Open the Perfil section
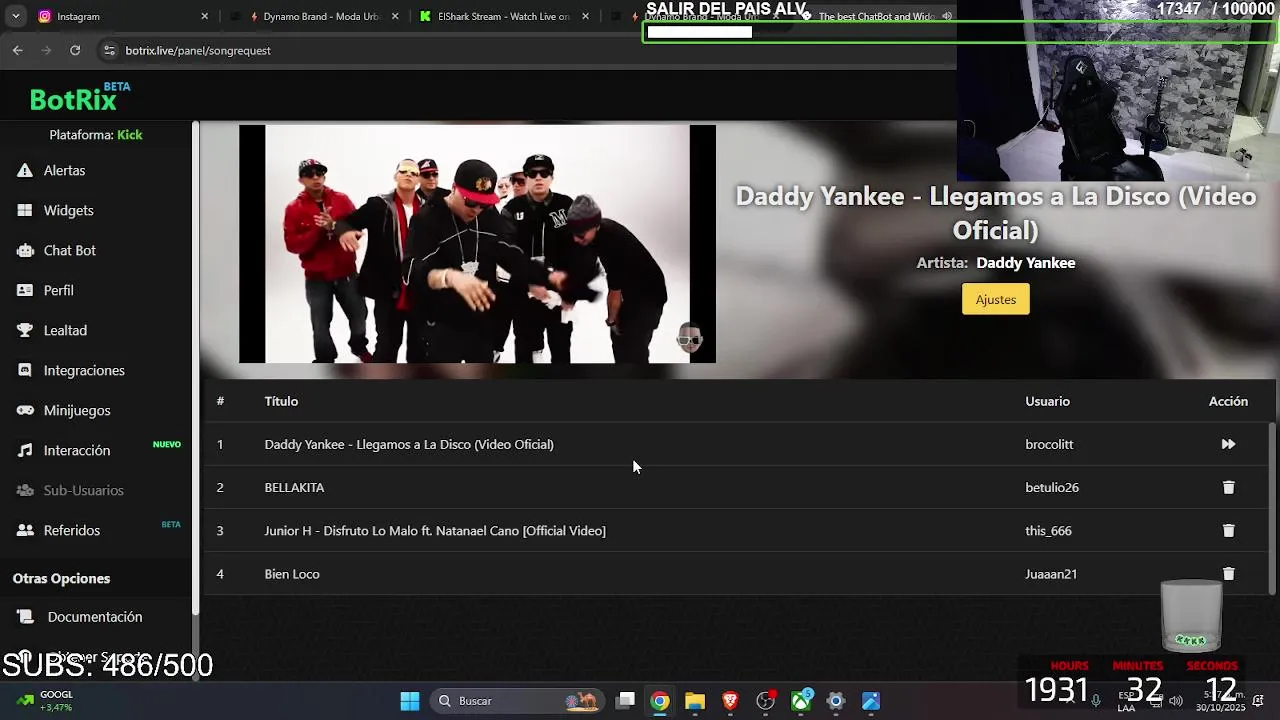The image size is (1280, 720). click(58, 291)
